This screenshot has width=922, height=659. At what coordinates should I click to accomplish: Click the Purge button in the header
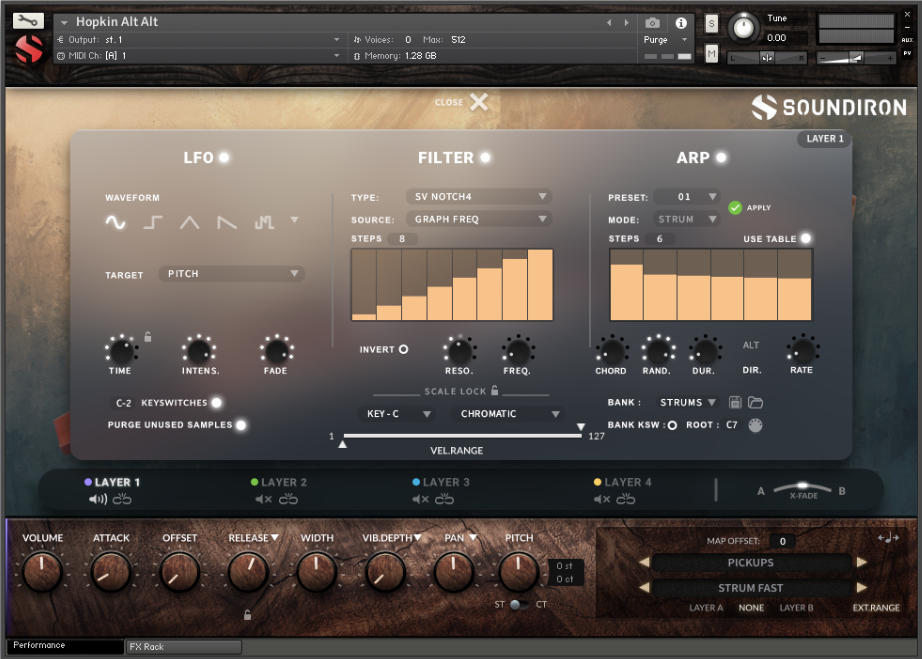pyautogui.click(x=657, y=40)
